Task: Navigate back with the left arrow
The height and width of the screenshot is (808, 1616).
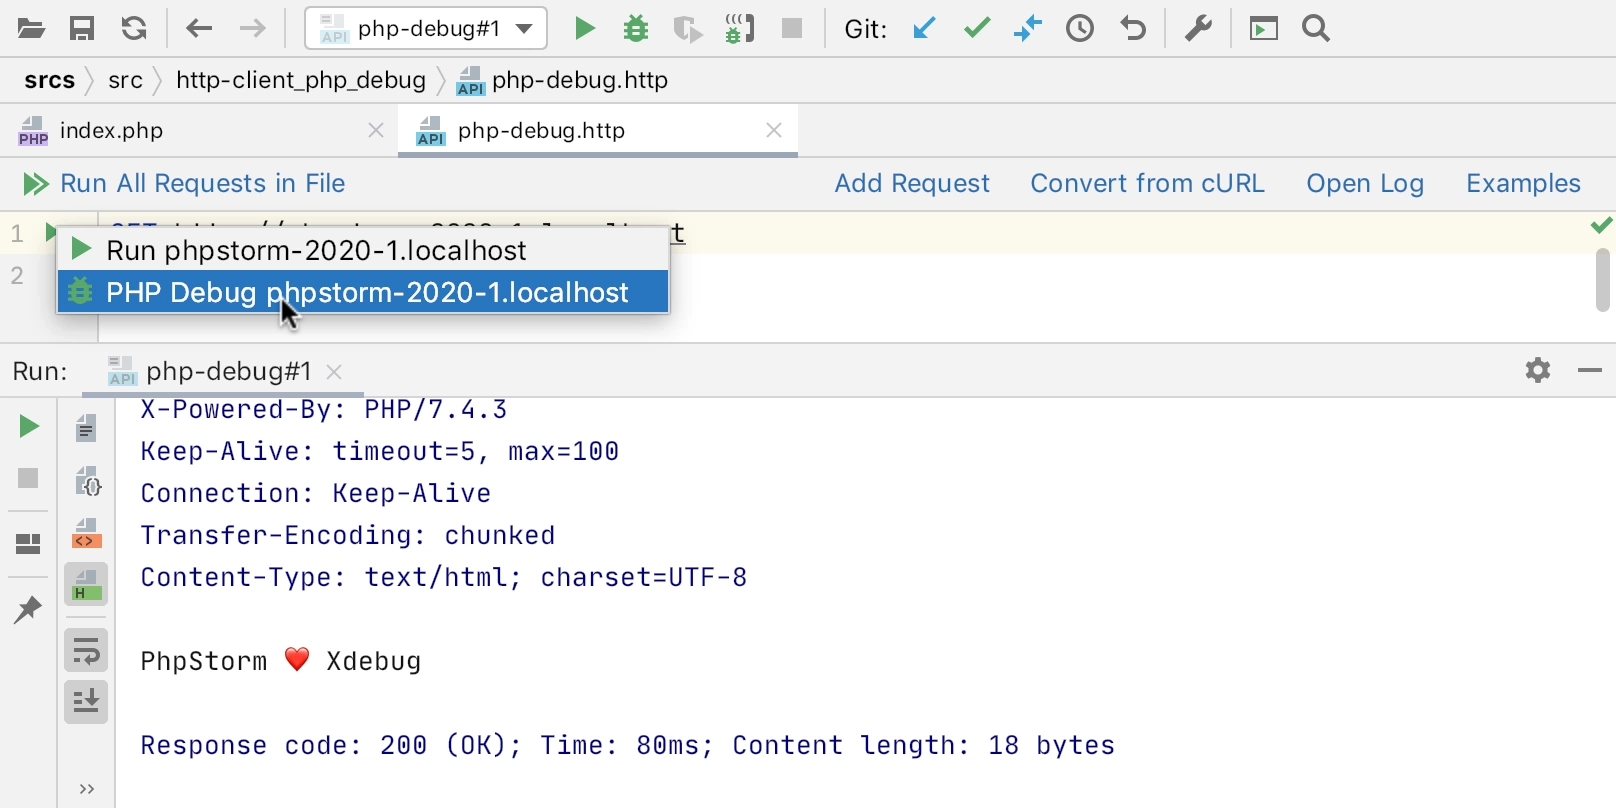Action: pos(199,29)
